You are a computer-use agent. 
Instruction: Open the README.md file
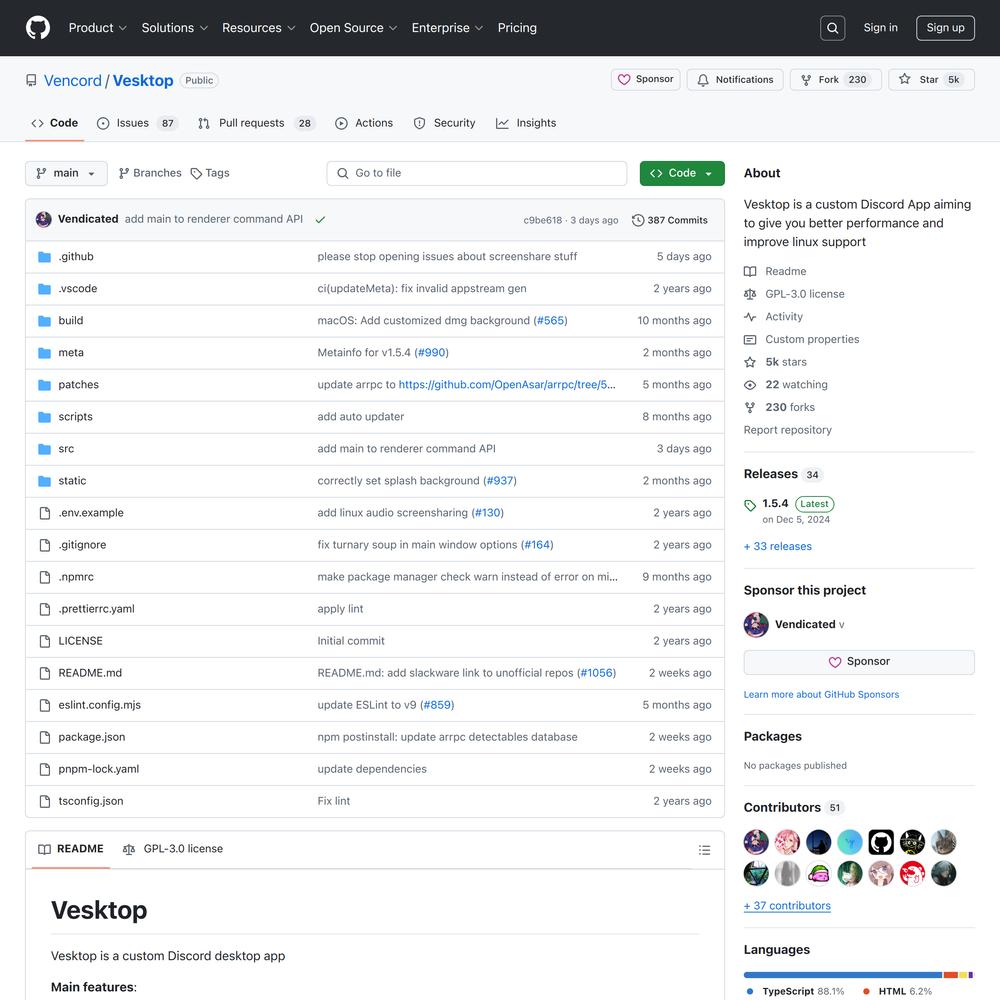(90, 673)
